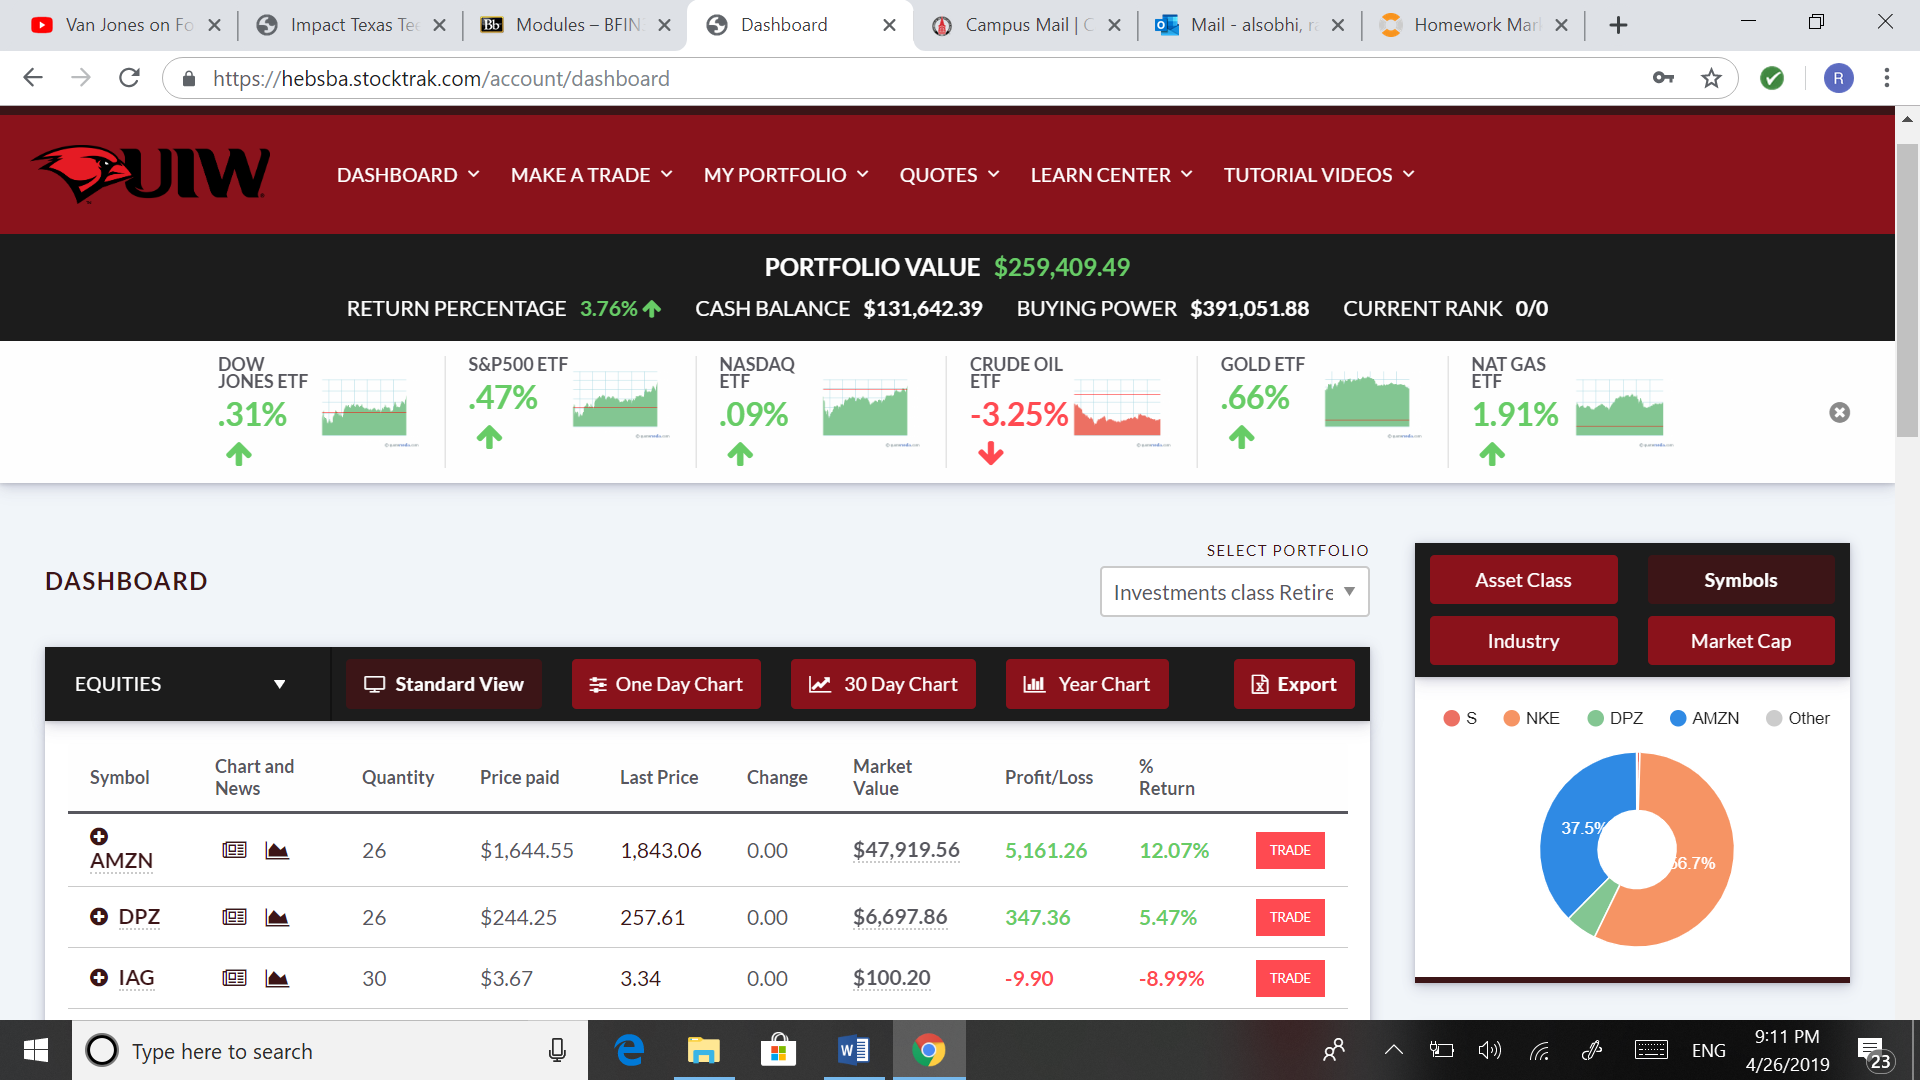Export the equities table
This screenshot has height=1080, width=1920.
(1294, 684)
